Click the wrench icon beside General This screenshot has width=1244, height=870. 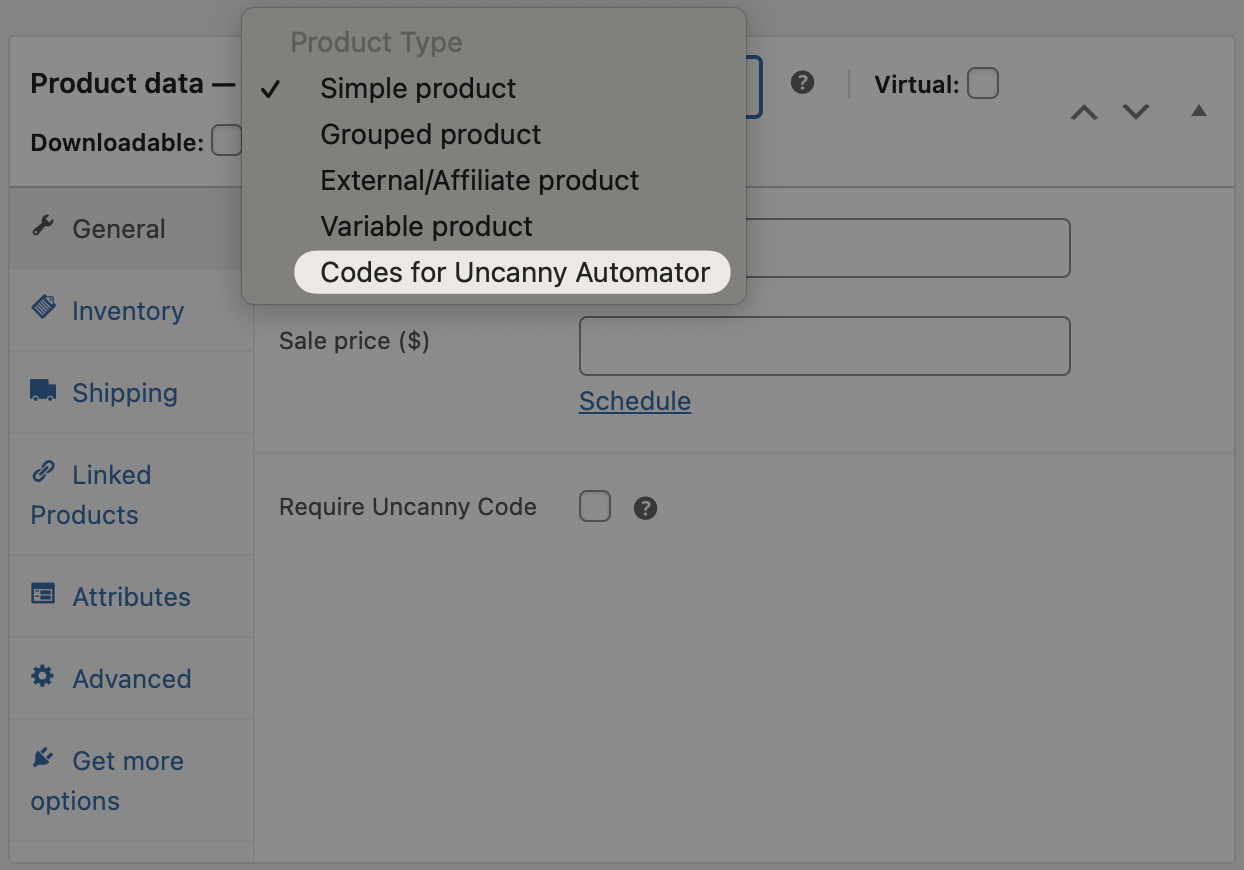[x=42, y=226]
